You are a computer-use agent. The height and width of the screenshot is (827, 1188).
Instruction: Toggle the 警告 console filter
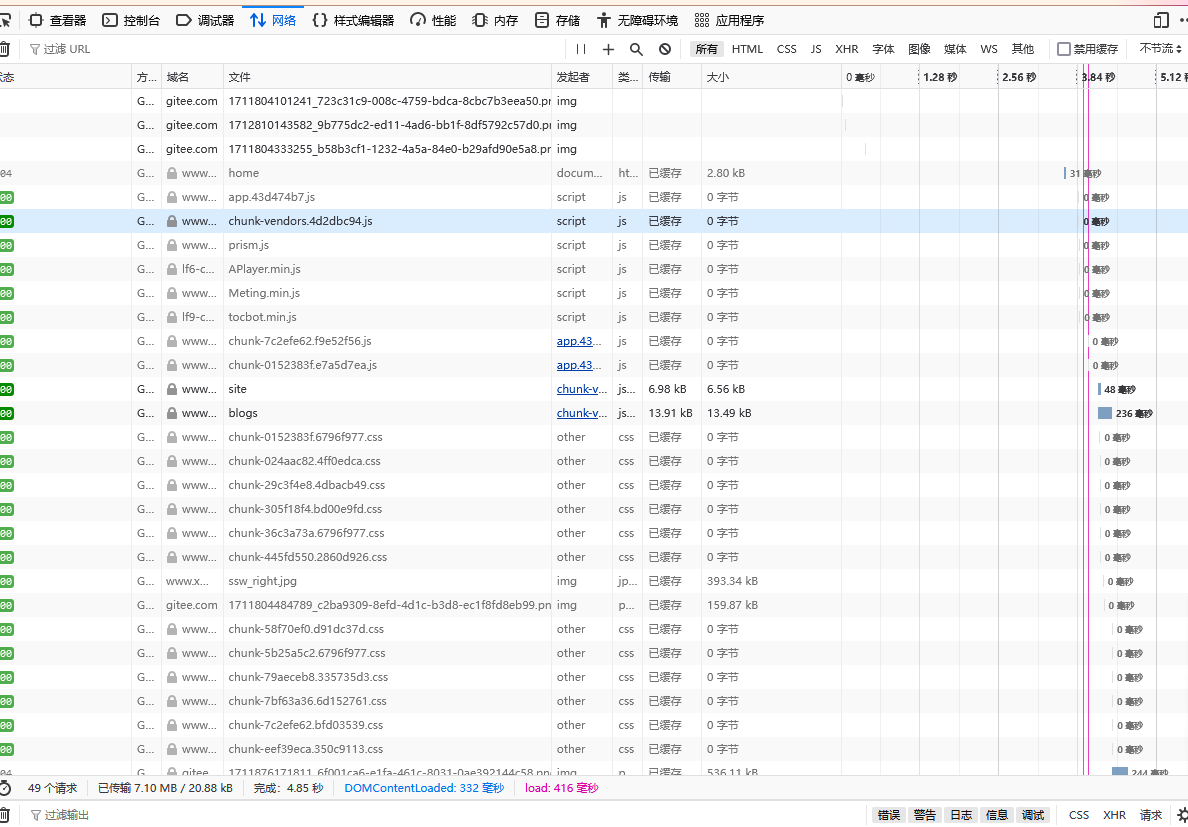pos(925,815)
